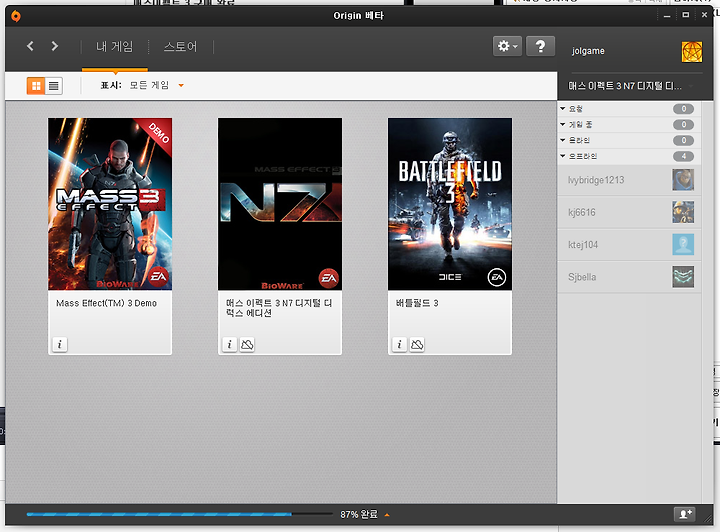Show info for Mass Effect 3 Demo
Viewport: 720px width, 532px height.
pos(60,344)
